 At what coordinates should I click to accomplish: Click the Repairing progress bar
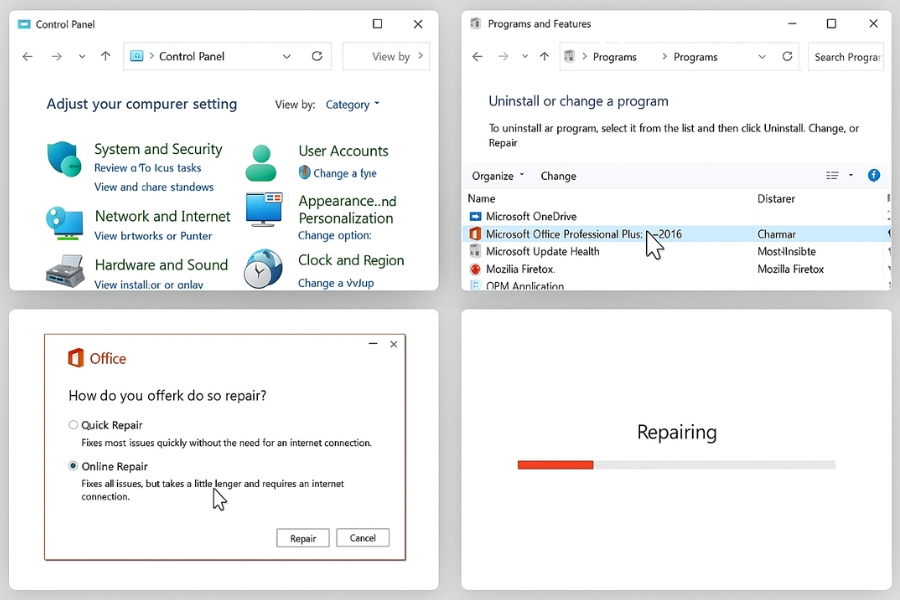(676, 465)
